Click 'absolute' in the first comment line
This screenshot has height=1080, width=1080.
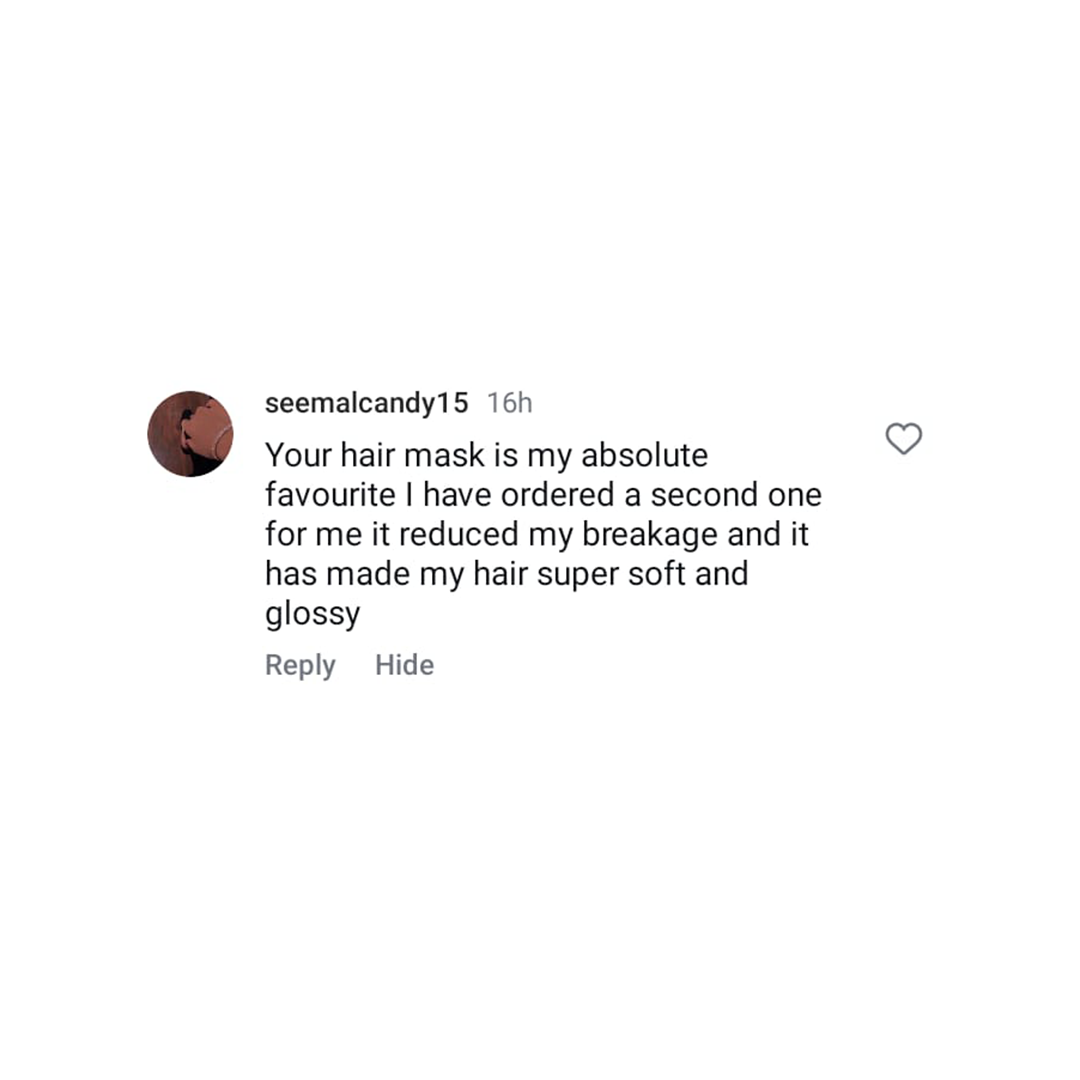(645, 455)
